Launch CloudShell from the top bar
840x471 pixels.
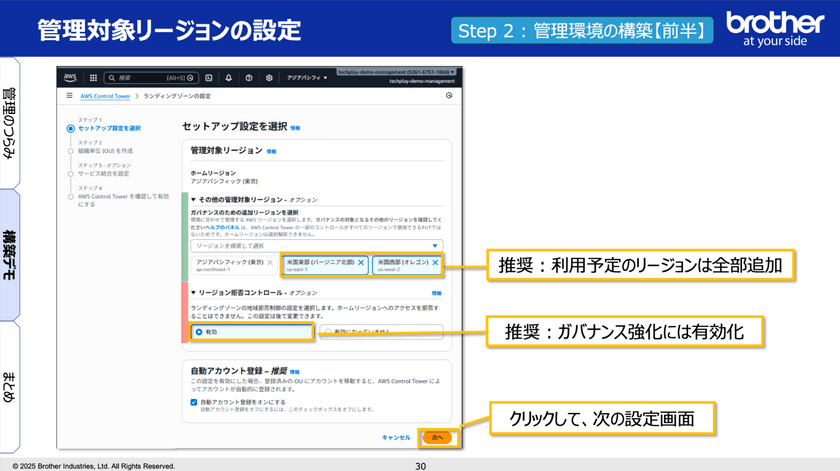pyautogui.click(x=208, y=77)
